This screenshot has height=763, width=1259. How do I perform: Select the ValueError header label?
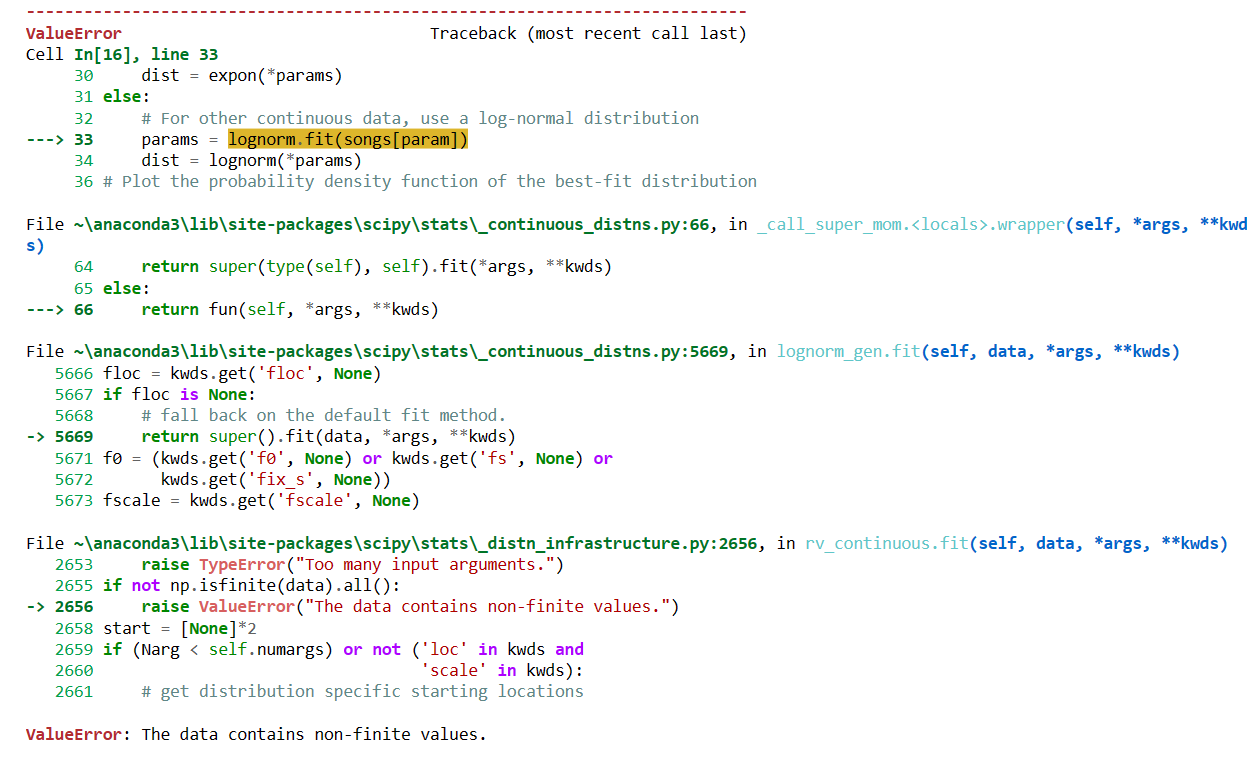70,33
